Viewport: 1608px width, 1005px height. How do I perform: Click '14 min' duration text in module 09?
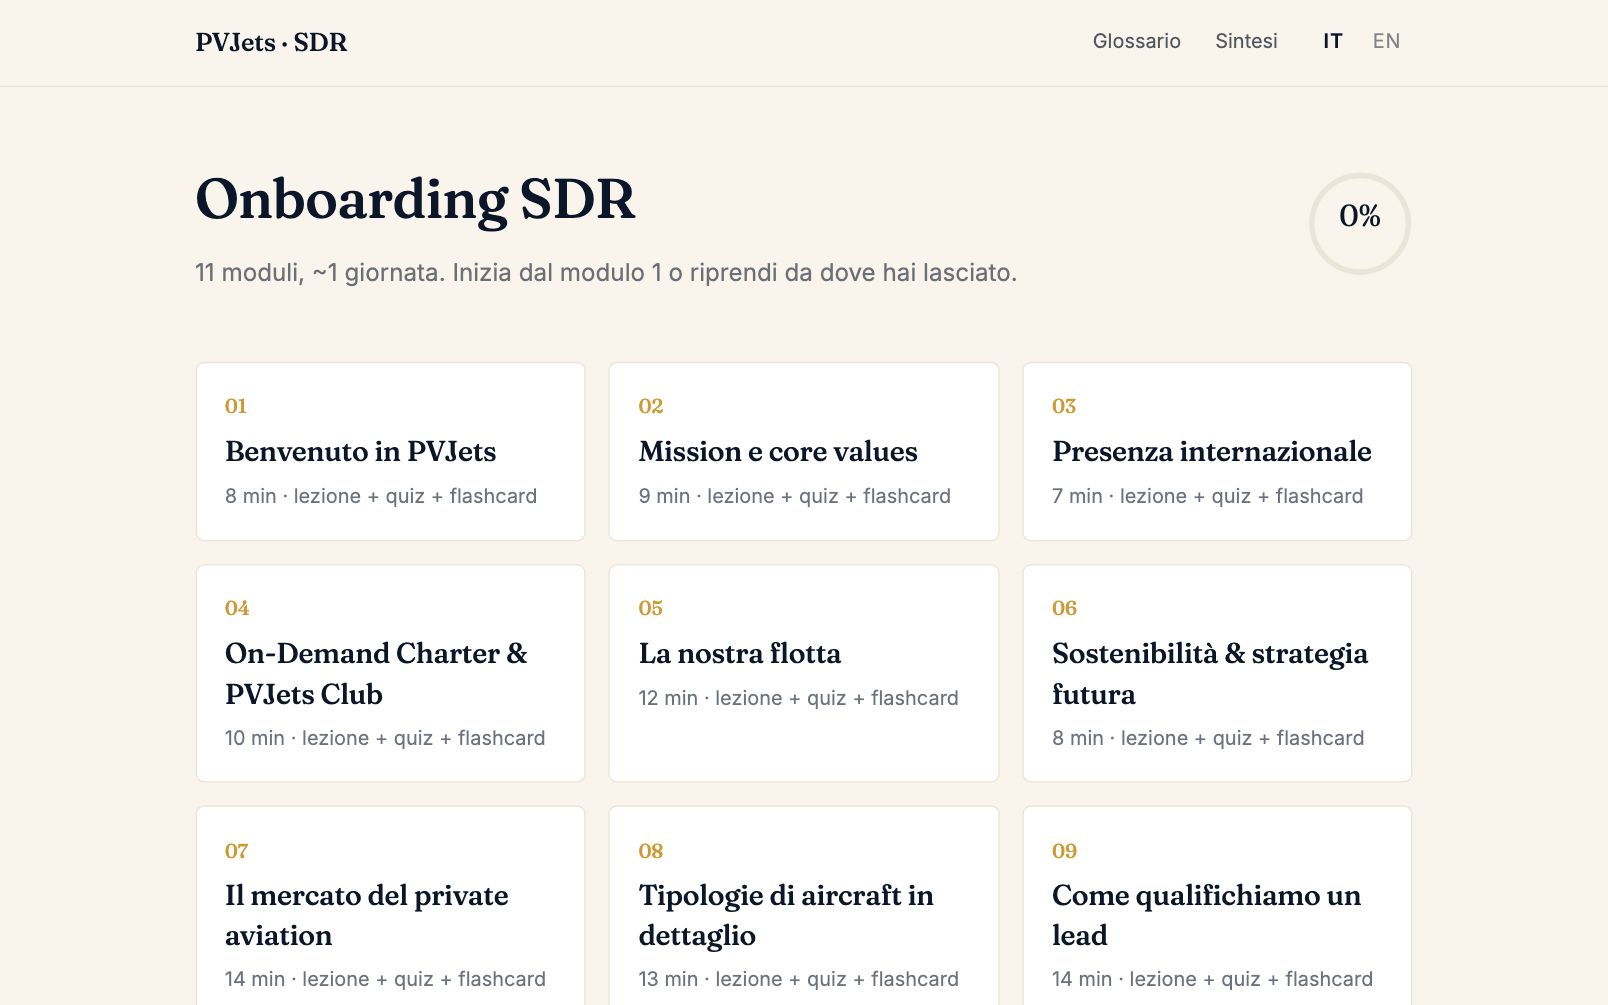click(x=1082, y=979)
